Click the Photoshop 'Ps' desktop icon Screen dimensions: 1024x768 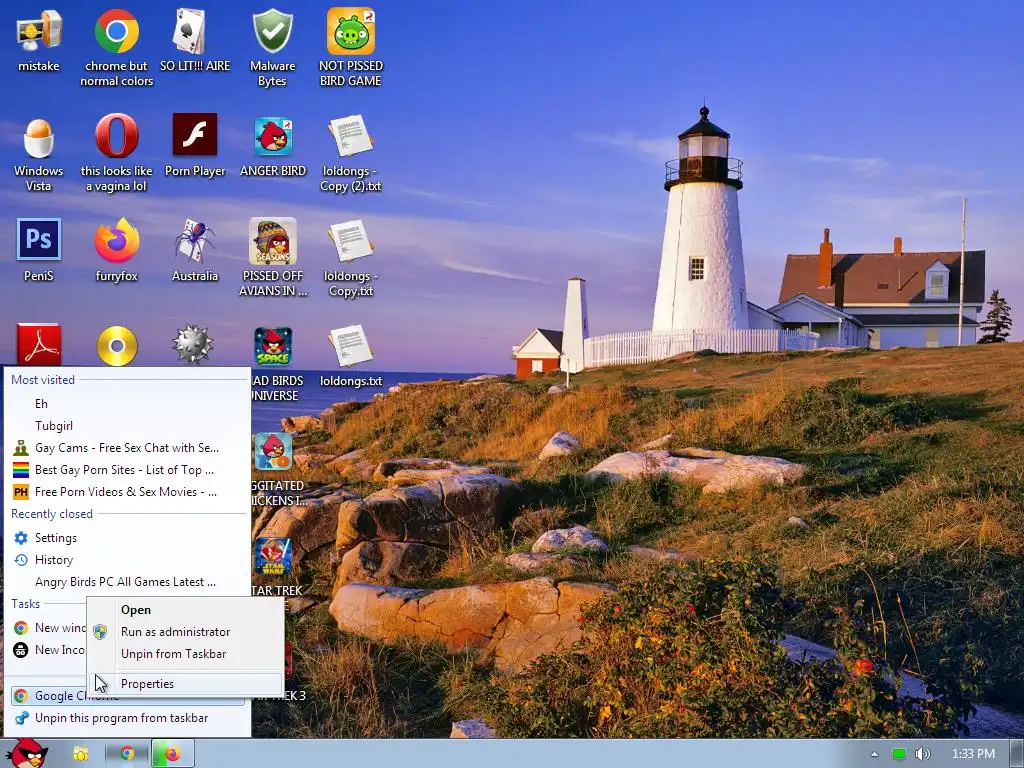[39, 240]
